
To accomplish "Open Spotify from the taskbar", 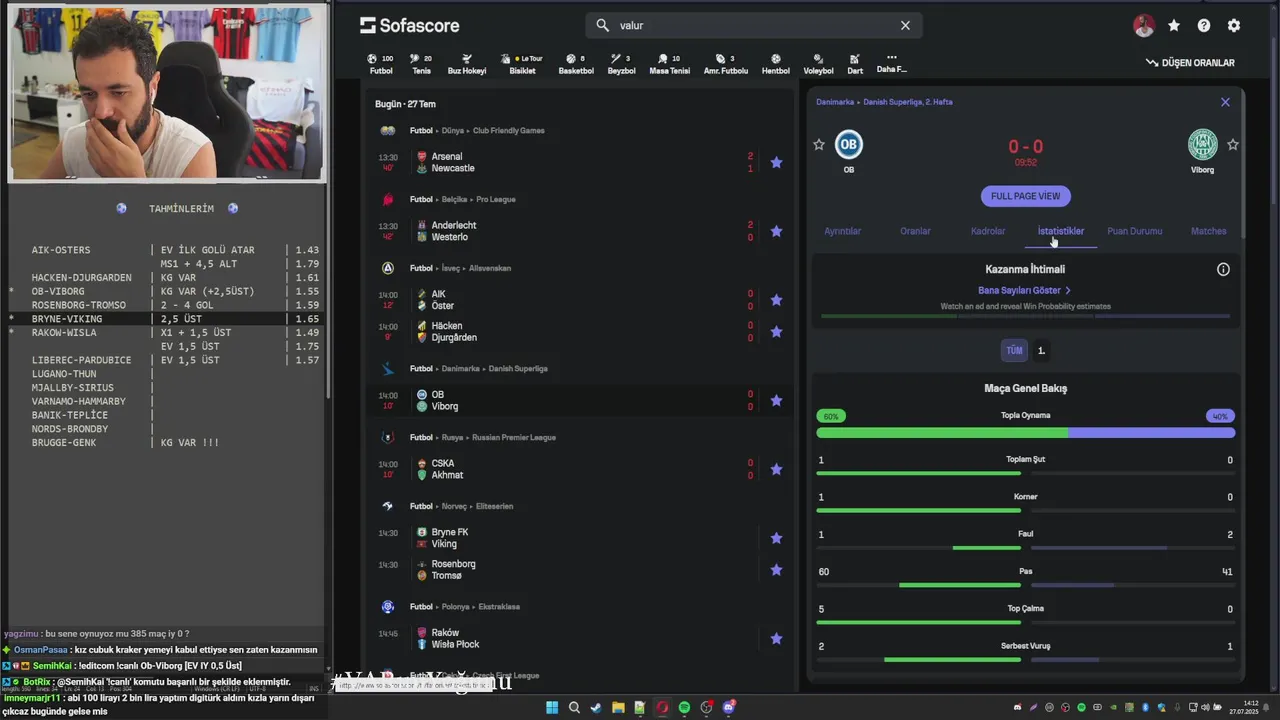I will coord(684,707).
